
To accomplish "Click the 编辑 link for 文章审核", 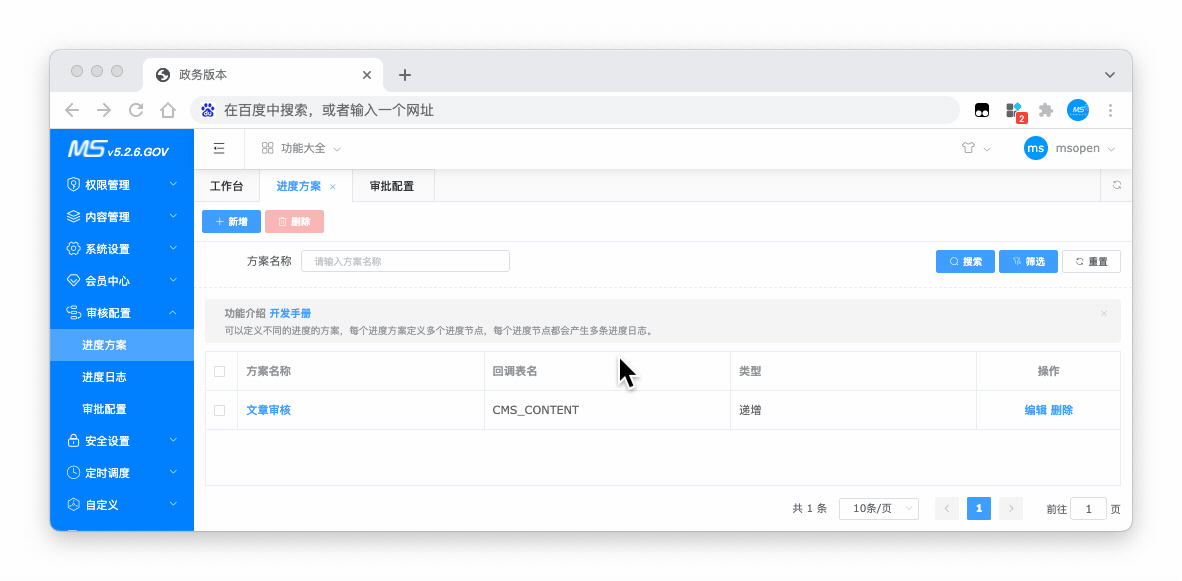I will pyautogui.click(x=1035, y=410).
